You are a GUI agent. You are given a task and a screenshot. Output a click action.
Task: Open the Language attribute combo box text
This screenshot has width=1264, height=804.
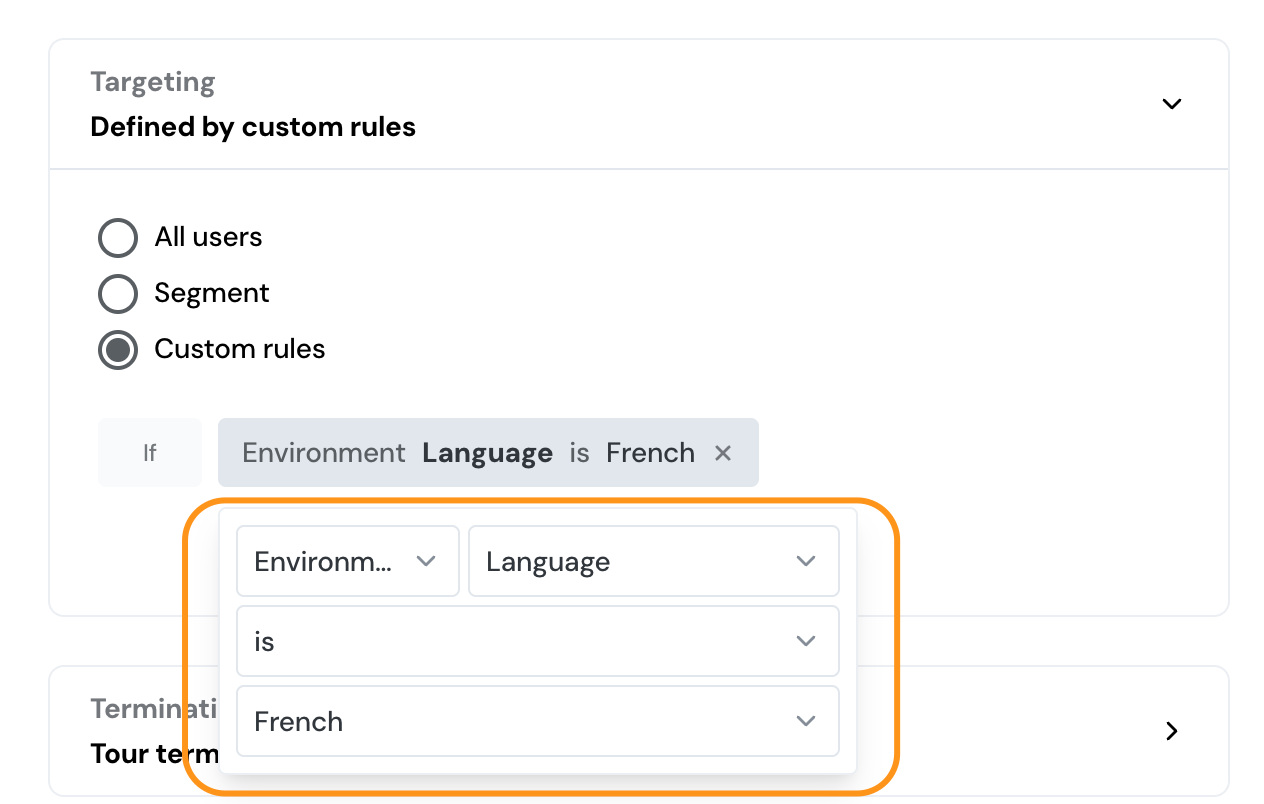tap(548, 562)
